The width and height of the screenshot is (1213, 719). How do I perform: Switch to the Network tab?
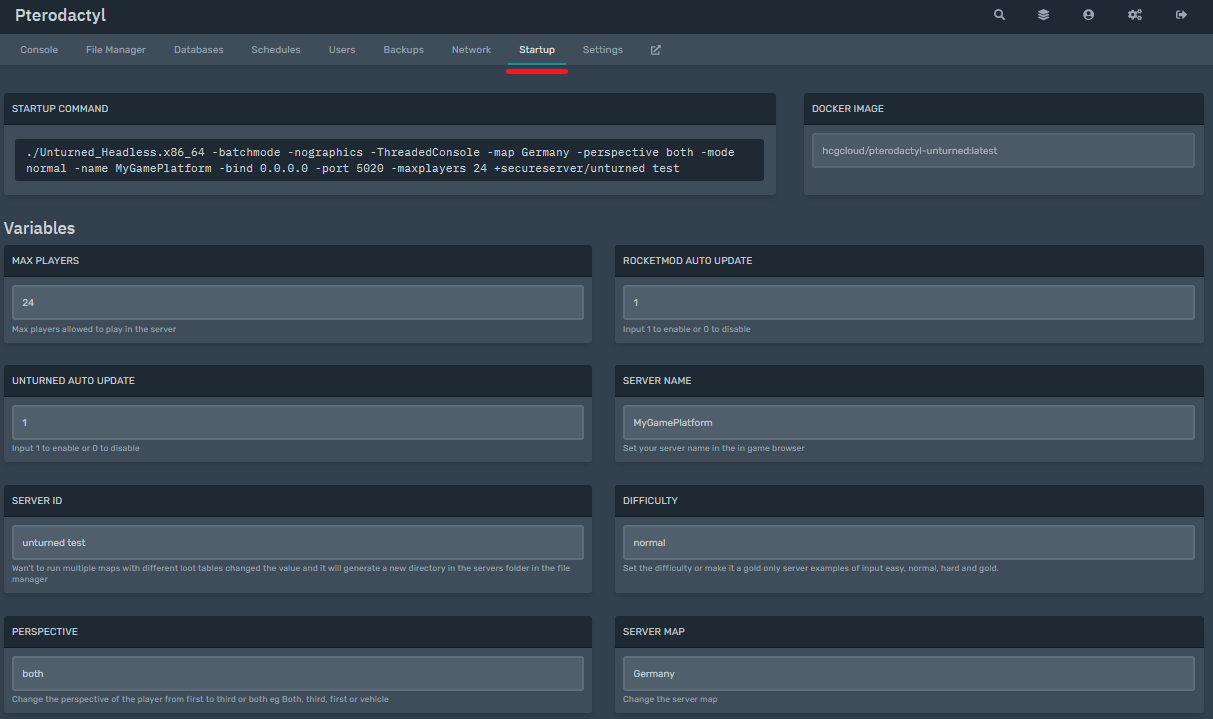coord(471,50)
